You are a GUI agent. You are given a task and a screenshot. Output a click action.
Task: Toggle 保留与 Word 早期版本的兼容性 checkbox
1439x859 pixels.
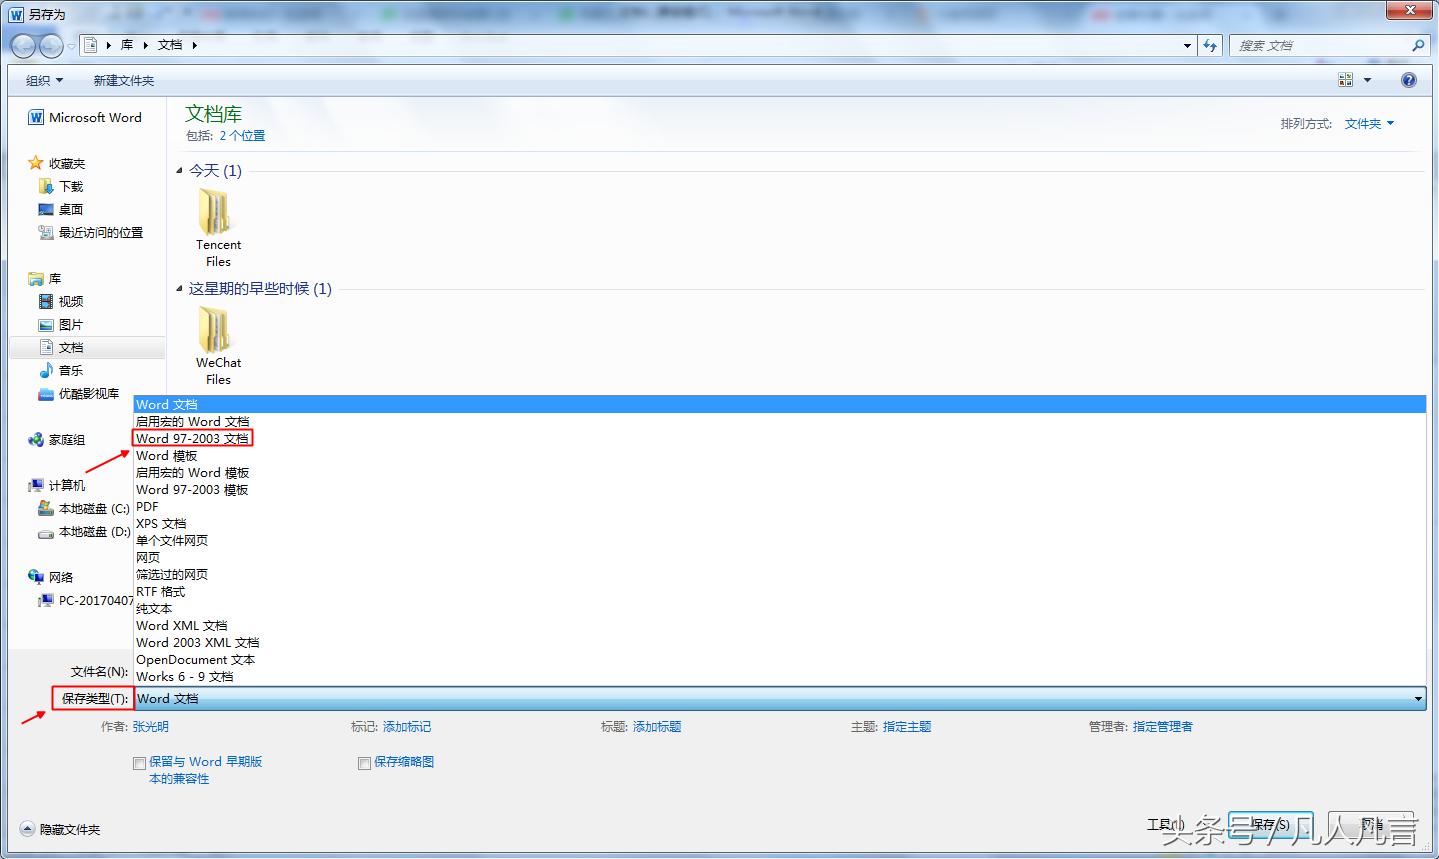139,763
